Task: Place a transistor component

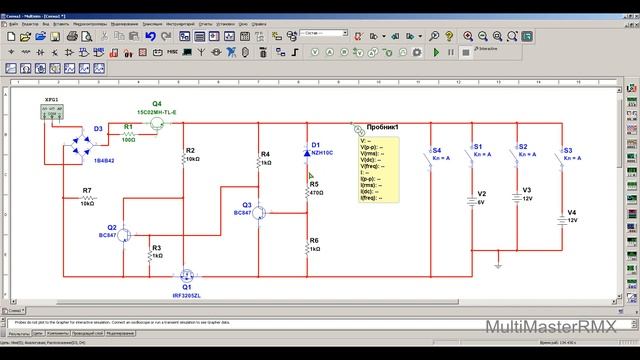Action: tap(55, 52)
